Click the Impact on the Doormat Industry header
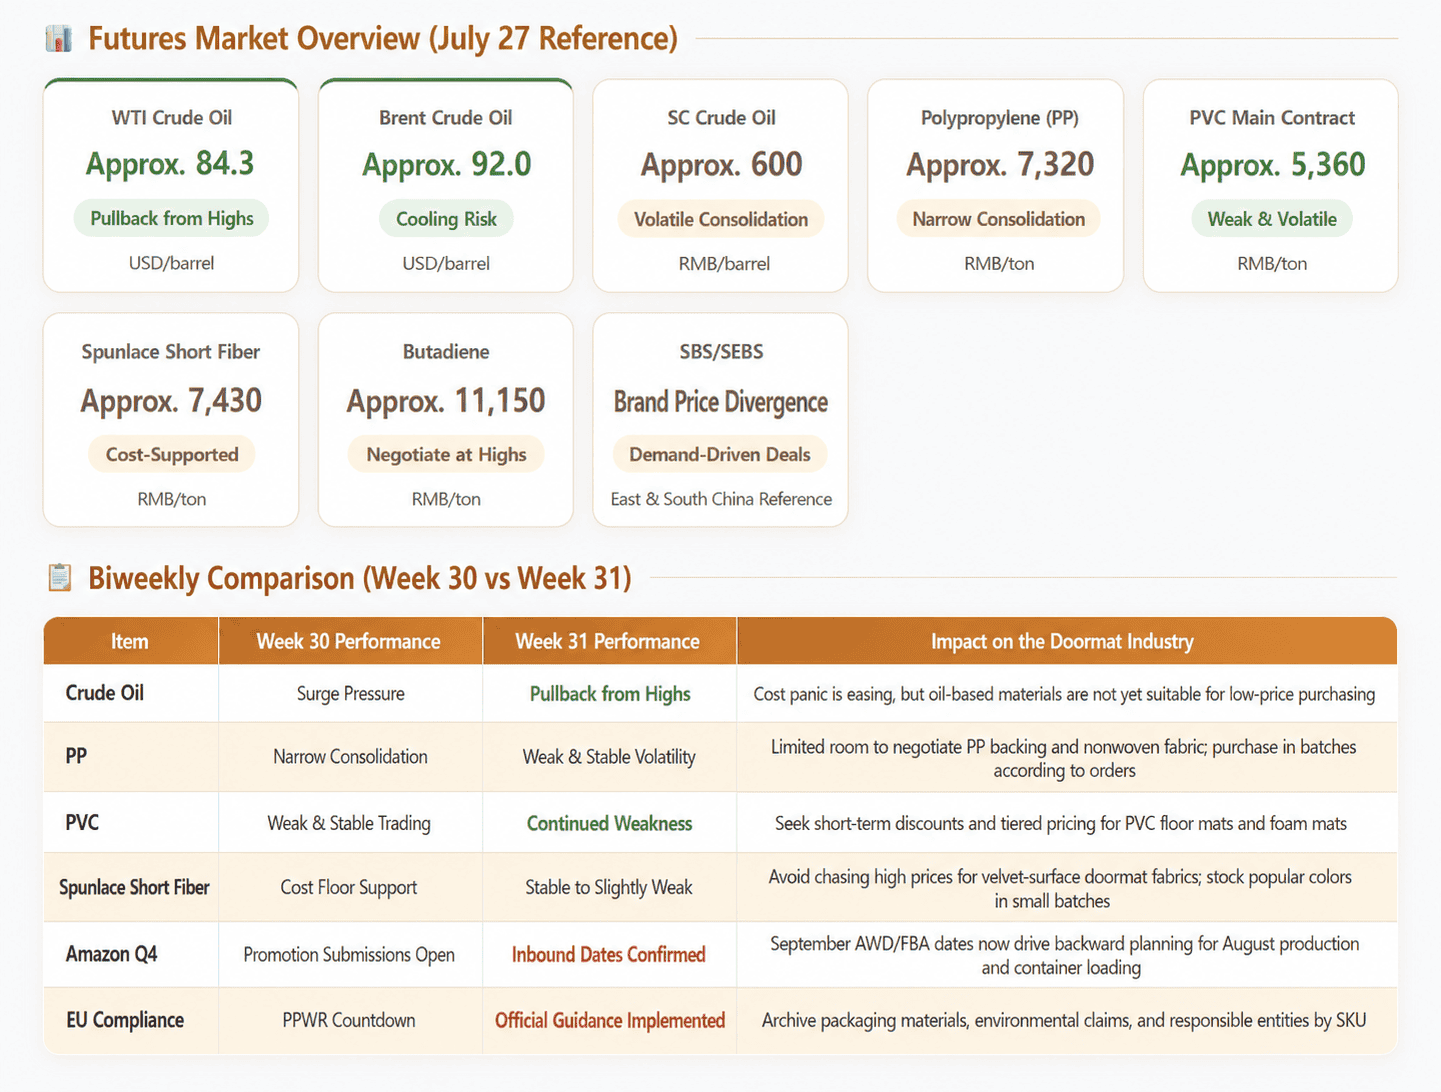This screenshot has width=1441, height=1092. tap(1063, 641)
